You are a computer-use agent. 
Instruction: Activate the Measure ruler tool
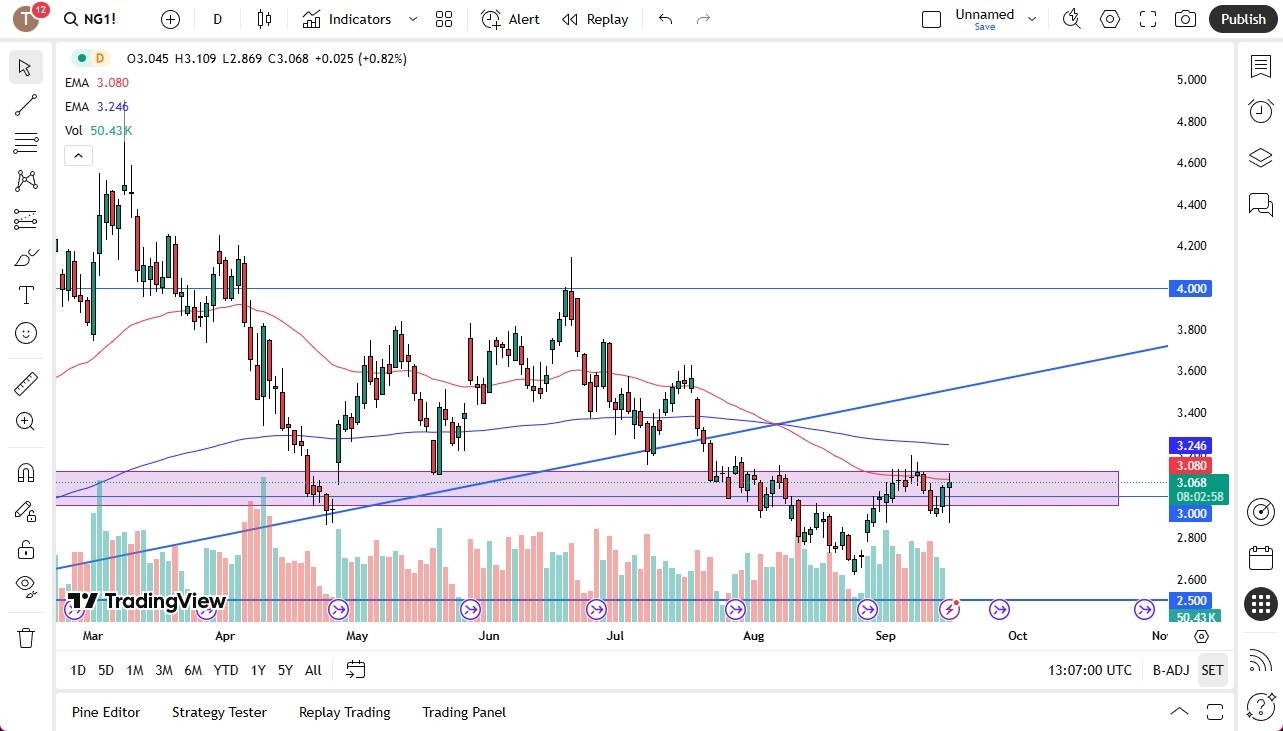(25, 383)
